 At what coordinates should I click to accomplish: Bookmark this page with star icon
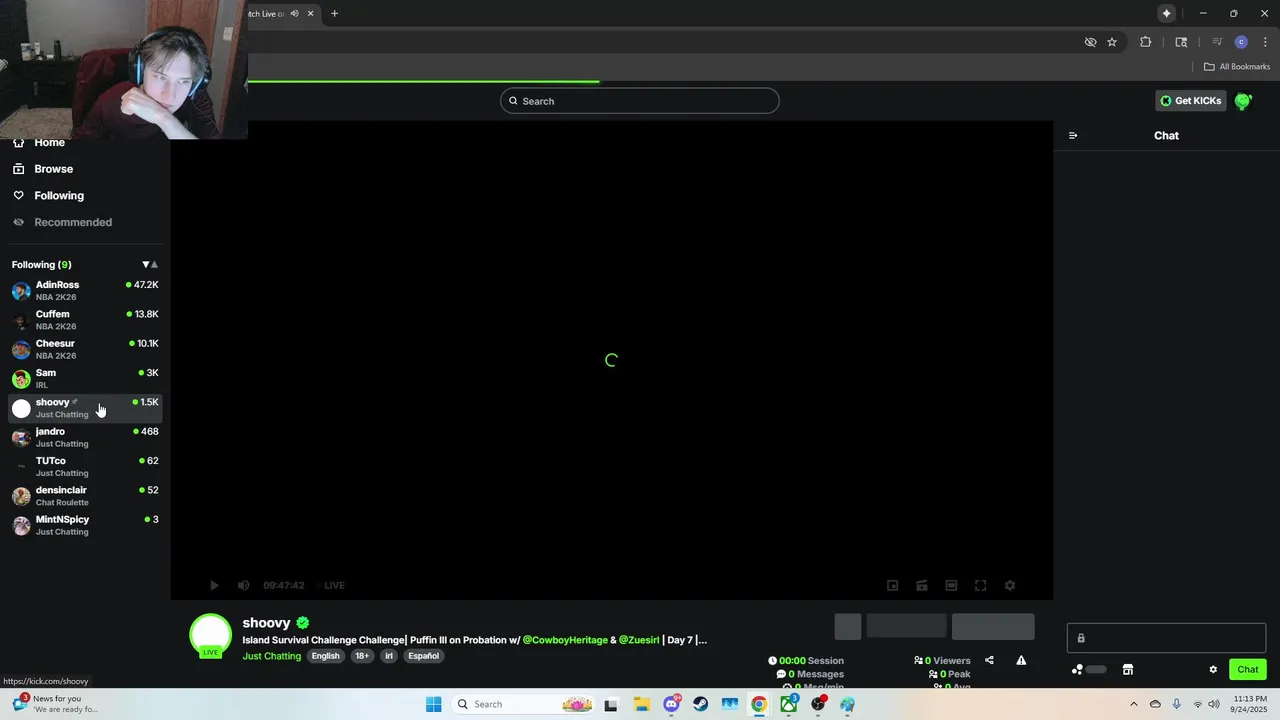(x=1112, y=42)
